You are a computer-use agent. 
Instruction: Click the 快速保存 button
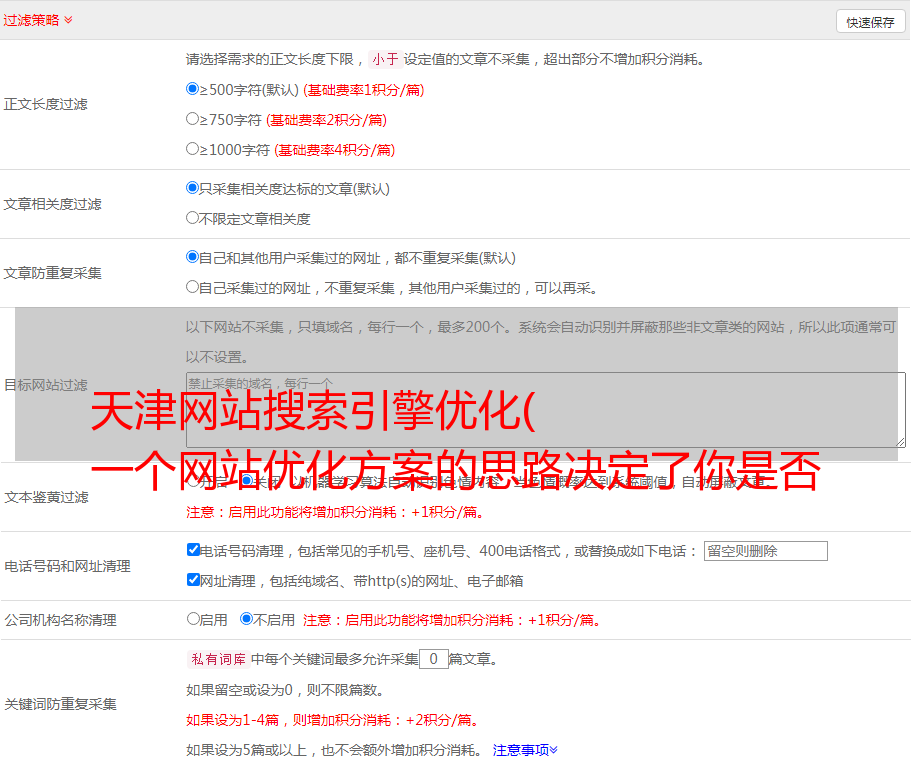870,22
